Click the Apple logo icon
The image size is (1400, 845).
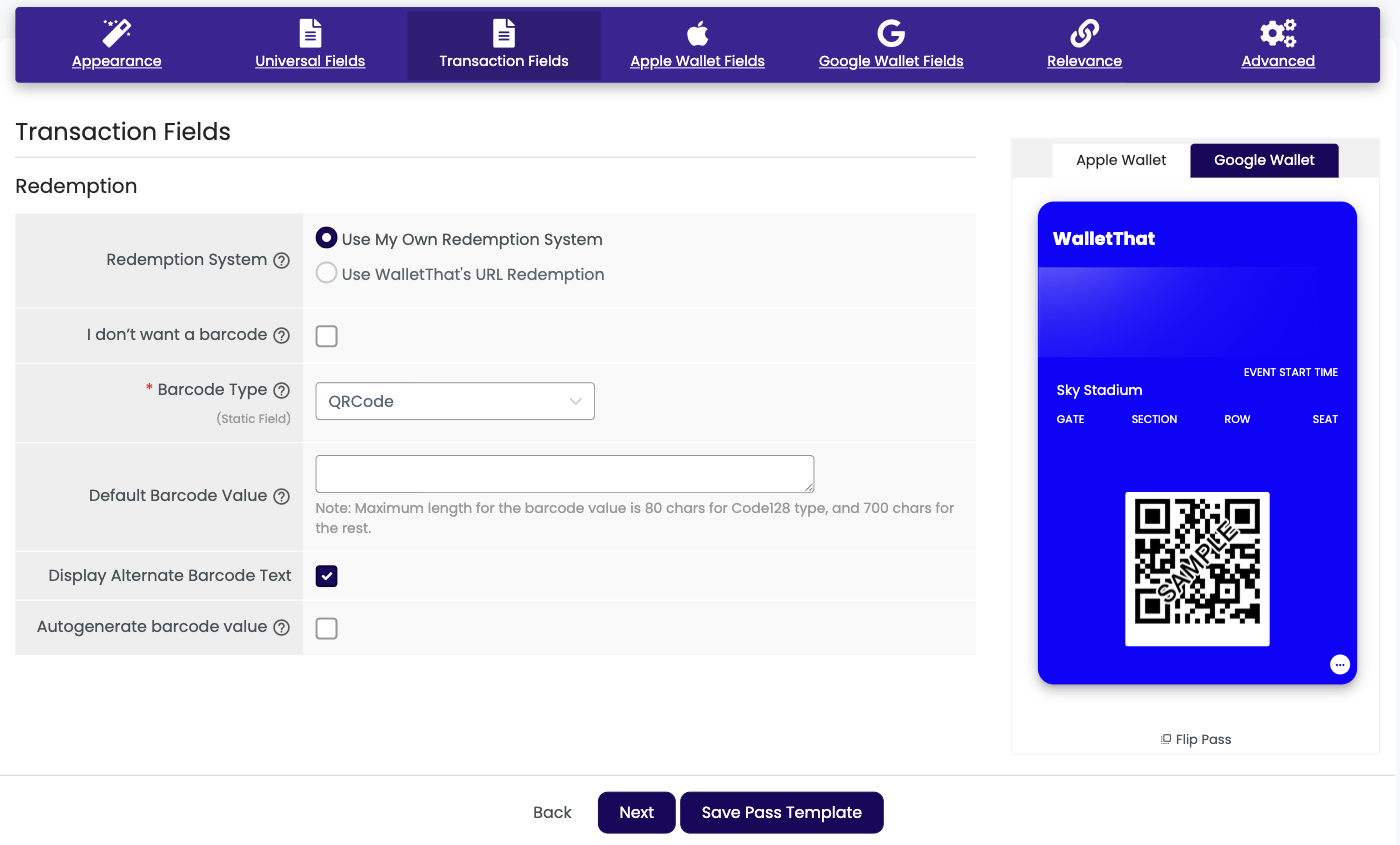point(697,33)
